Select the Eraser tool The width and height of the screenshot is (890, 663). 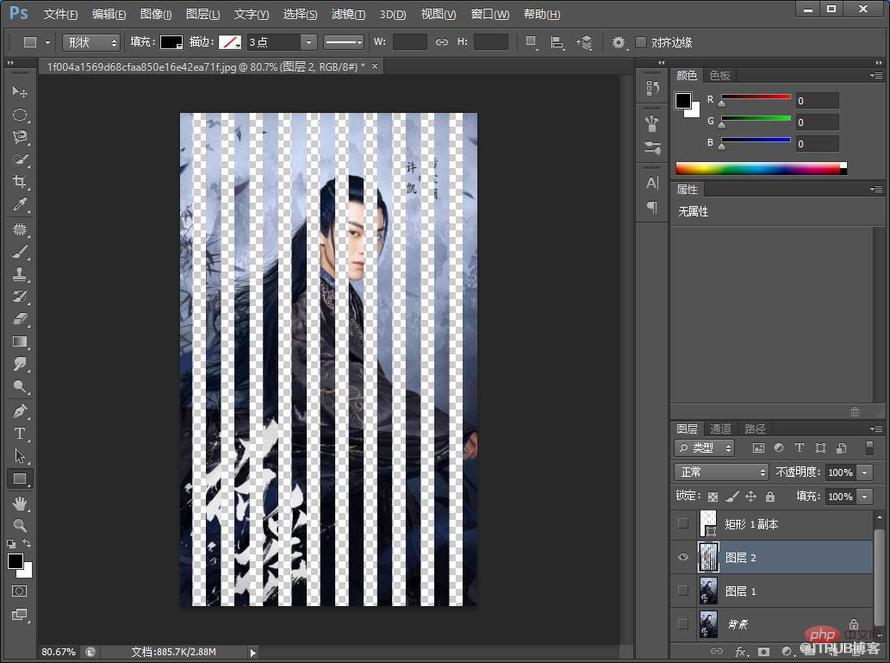[20, 319]
